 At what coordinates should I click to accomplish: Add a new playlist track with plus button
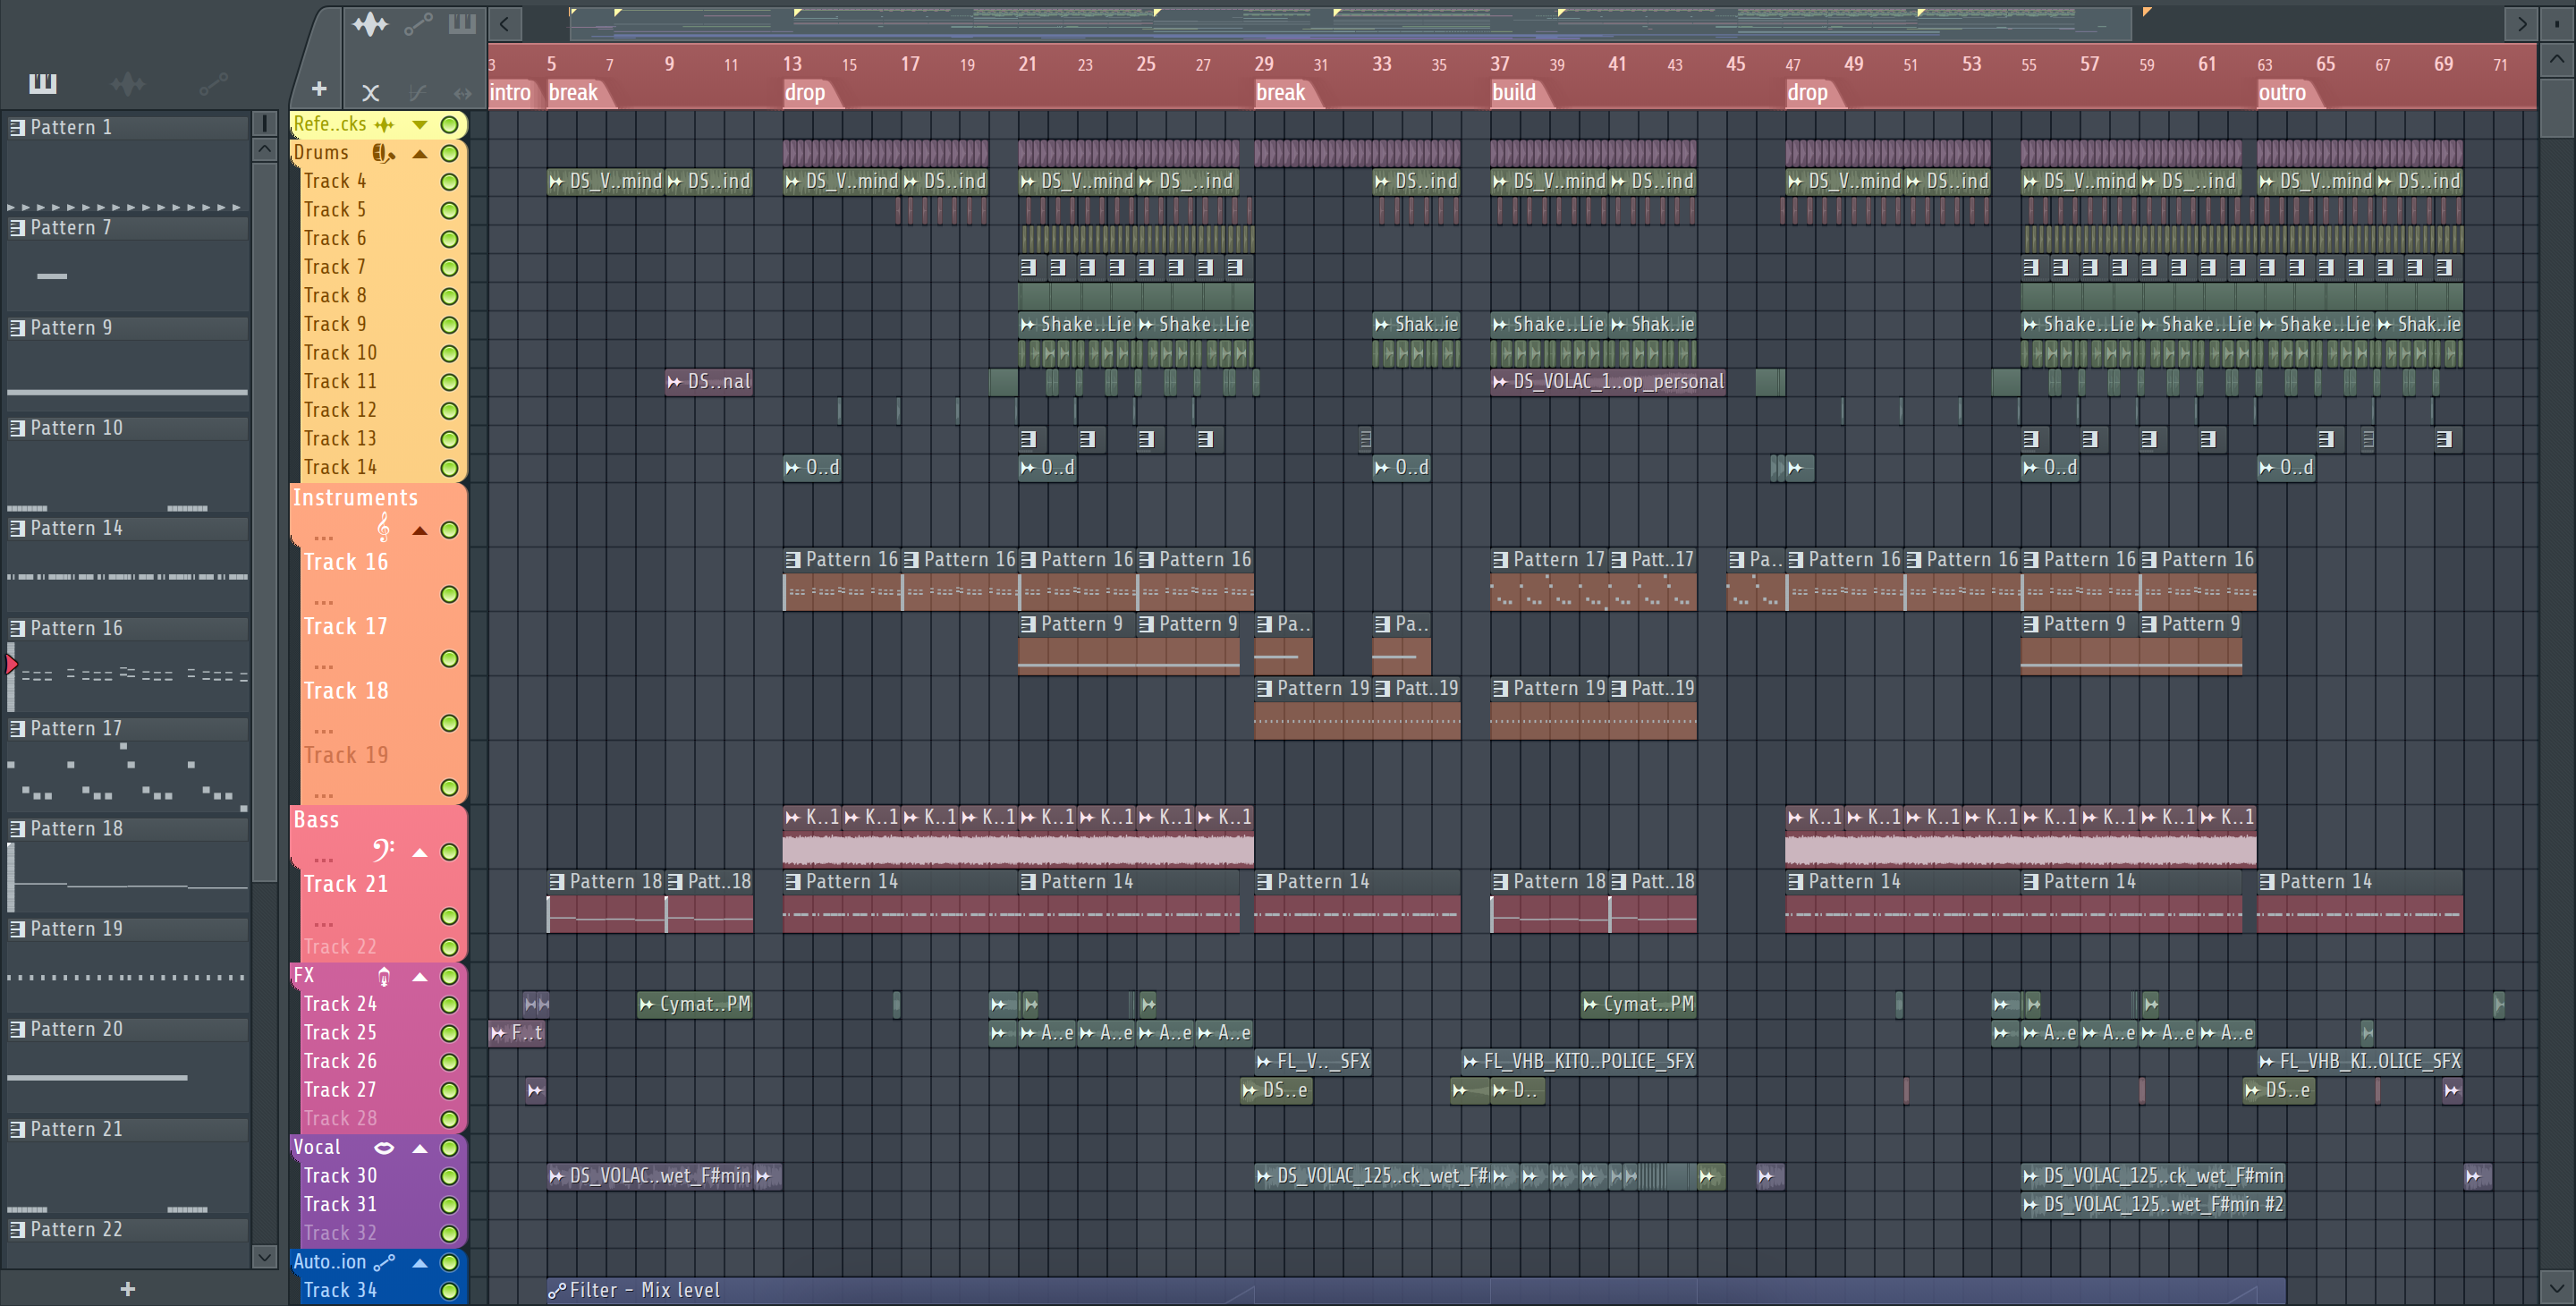319,89
